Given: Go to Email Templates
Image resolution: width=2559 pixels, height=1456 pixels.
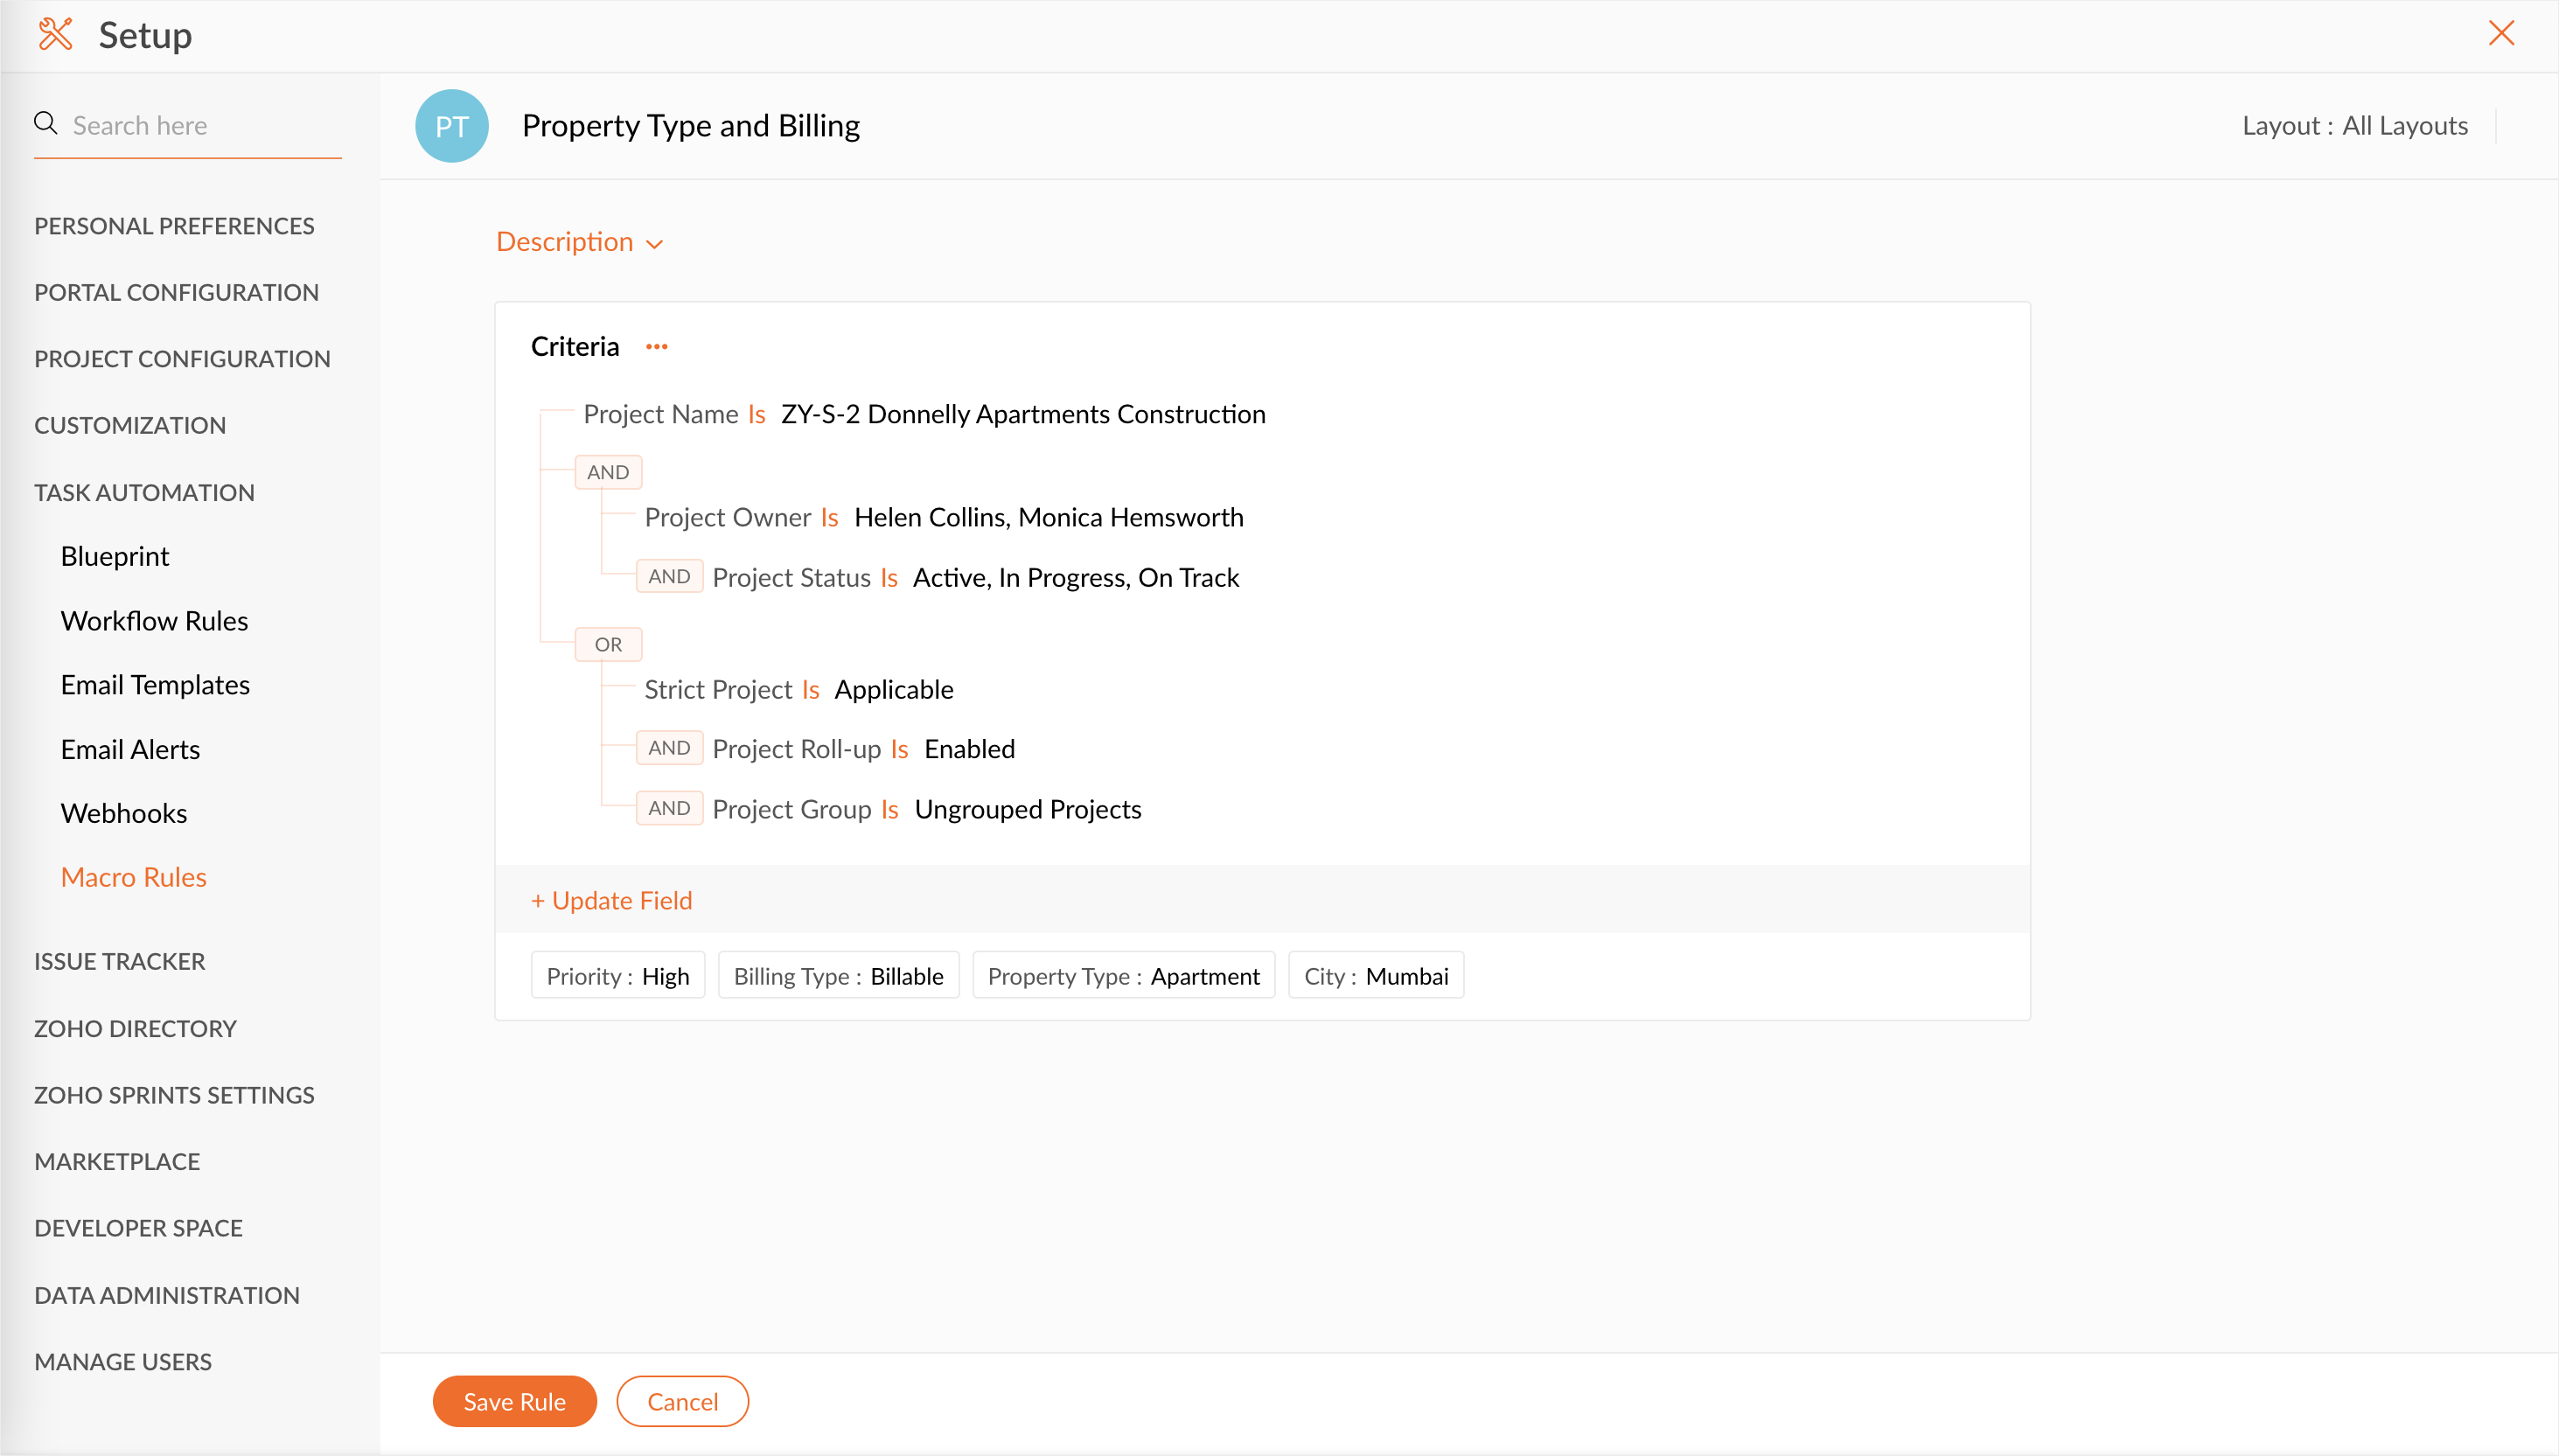Looking at the screenshot, I should pyautogui.click(x=155, y=685).
